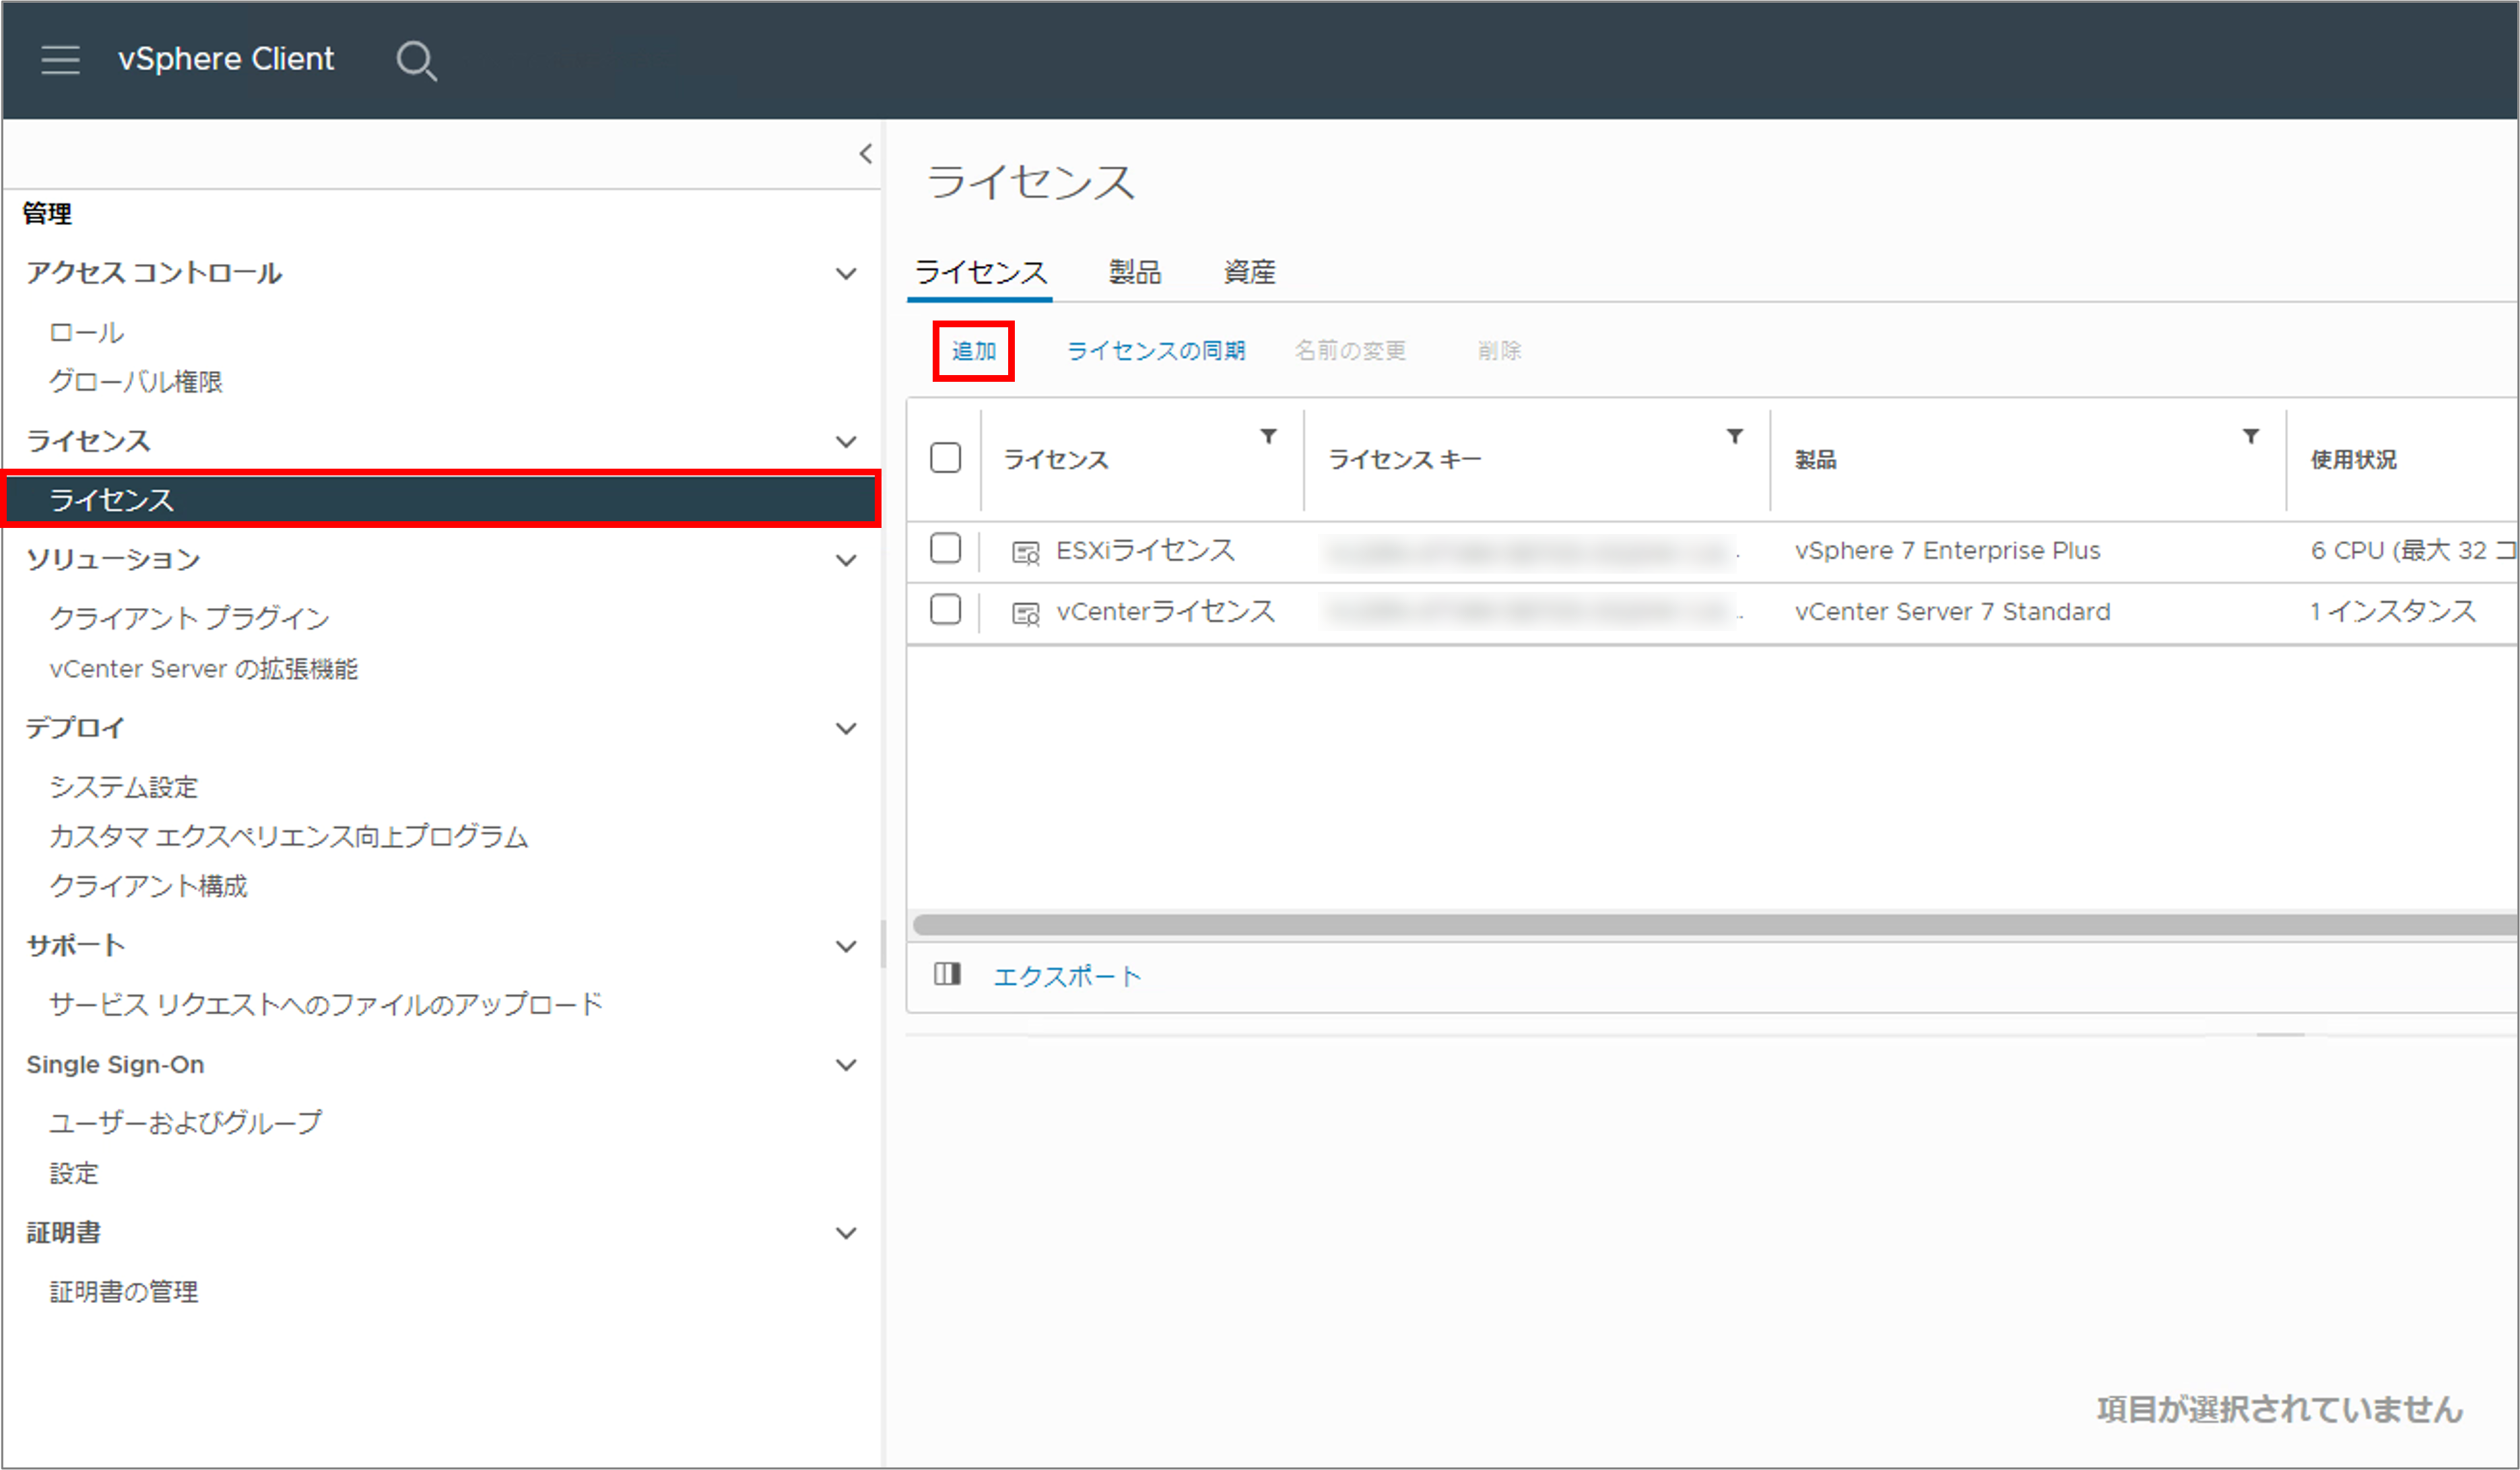Switch to the ライセンス tab
This screenshot has height=1470, width=2520.
click(980, 272)
